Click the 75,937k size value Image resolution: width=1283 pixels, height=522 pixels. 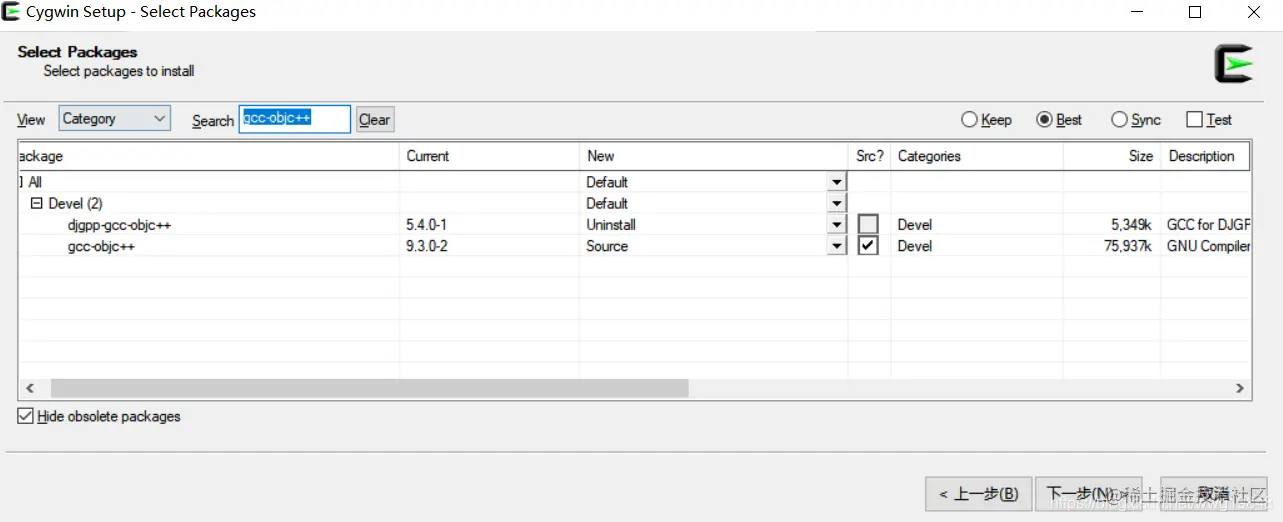1128,246
